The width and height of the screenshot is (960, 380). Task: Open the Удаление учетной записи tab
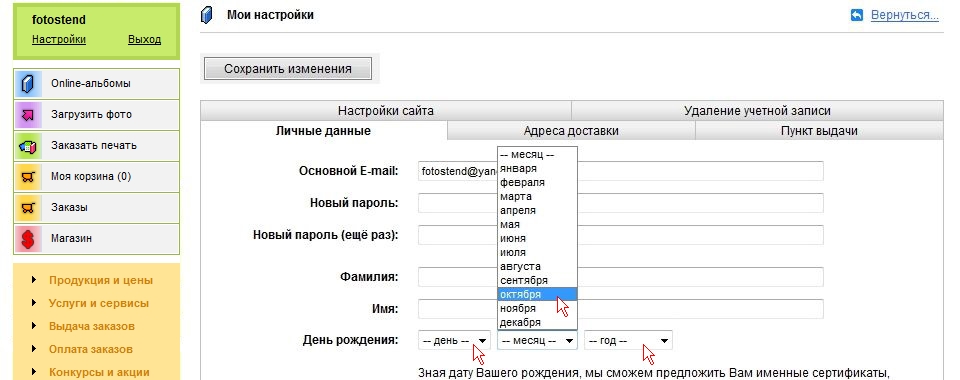[757, 111]
